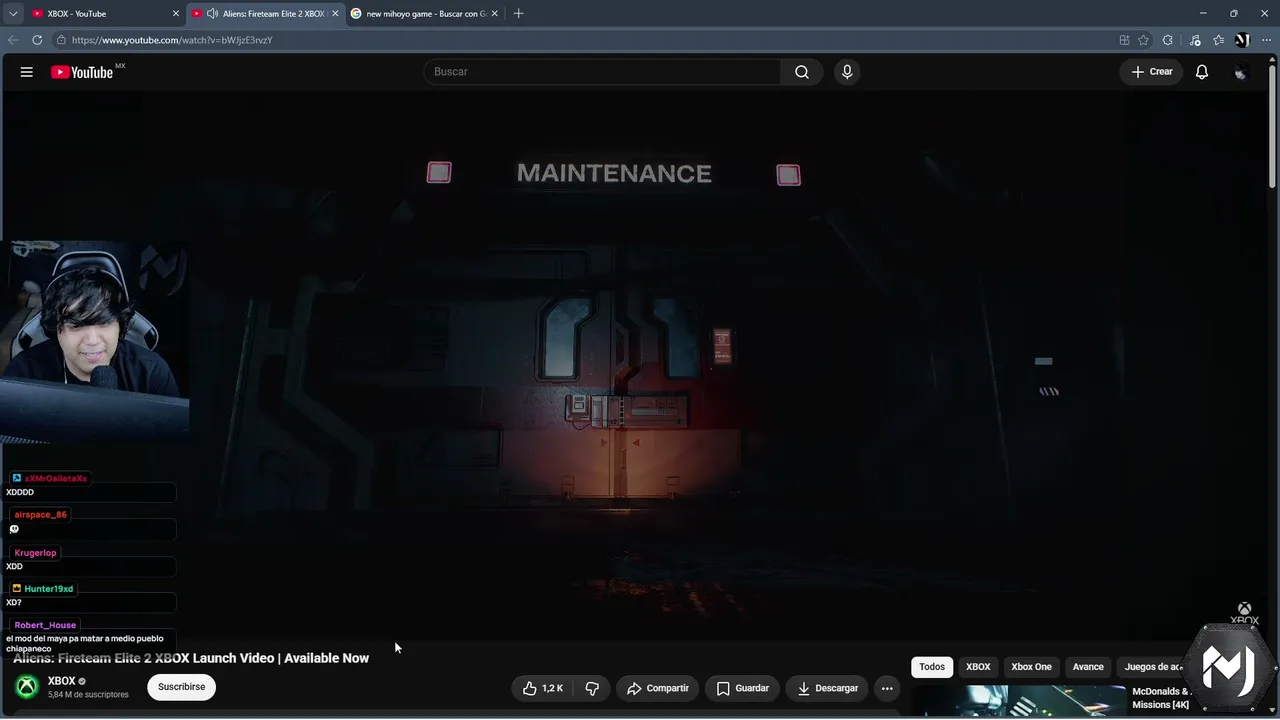Click the search magnifier button
Image resolution: width=1280 pixels, height=720 pixels.
[x=802, y=72]
